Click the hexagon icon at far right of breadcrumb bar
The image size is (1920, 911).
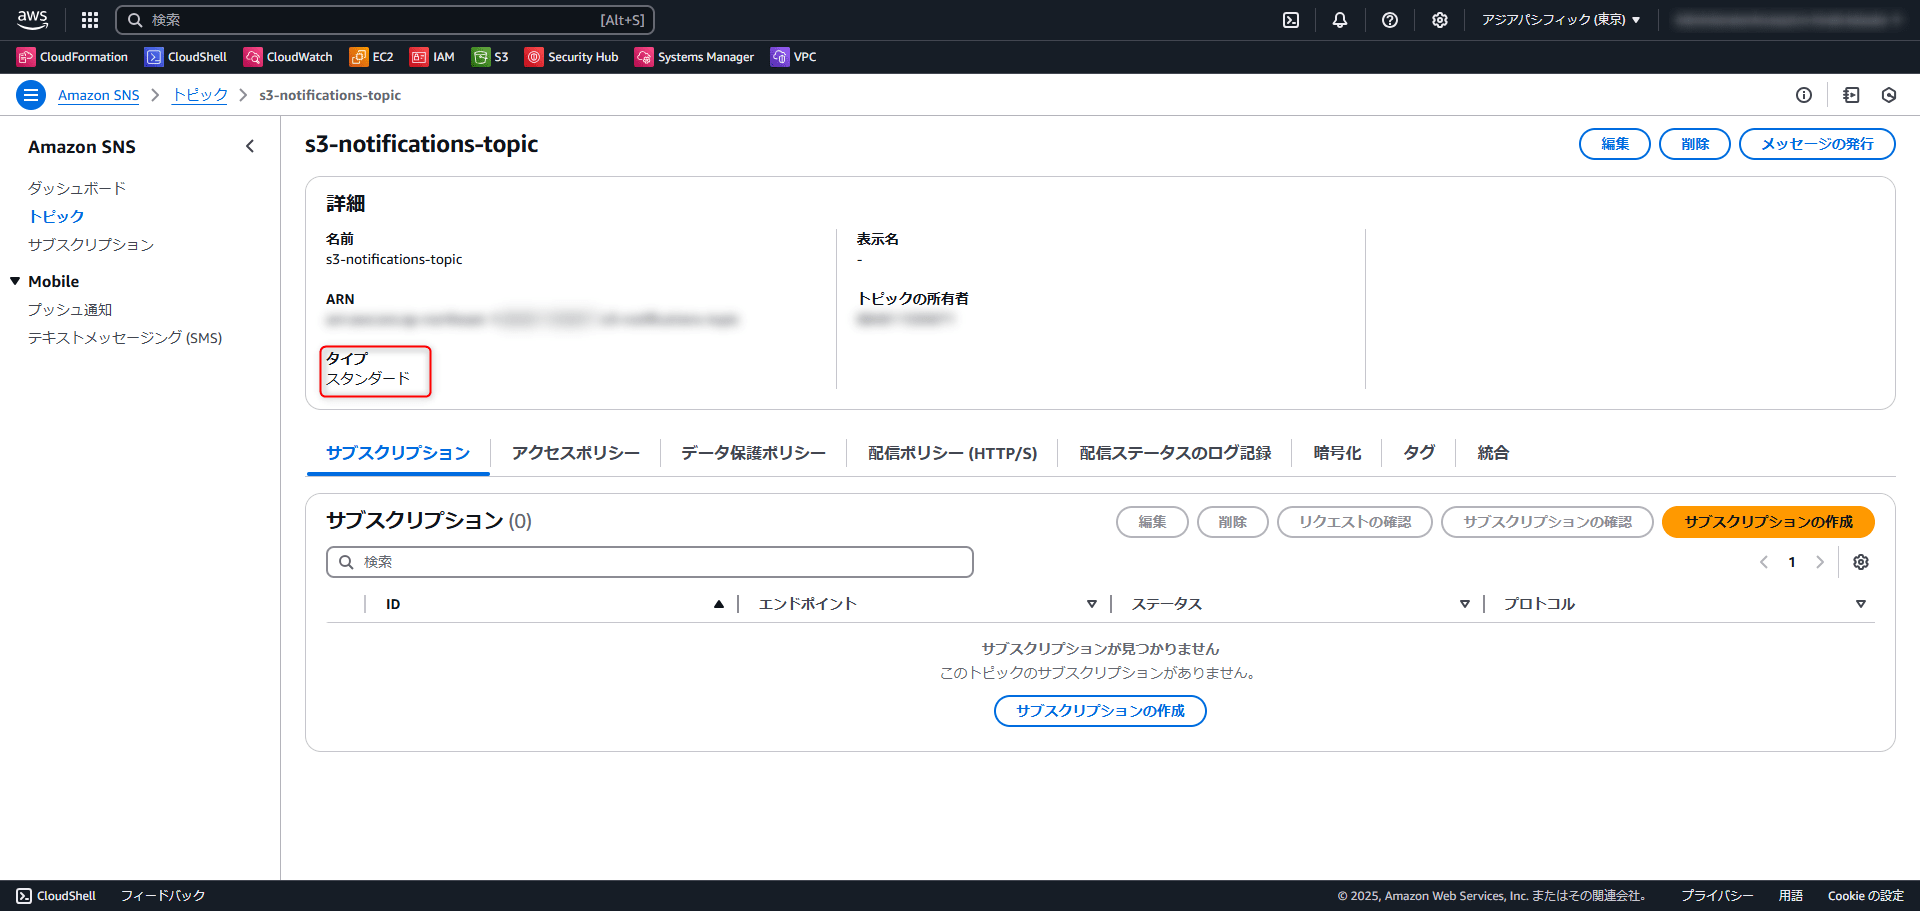(1889, 95)
